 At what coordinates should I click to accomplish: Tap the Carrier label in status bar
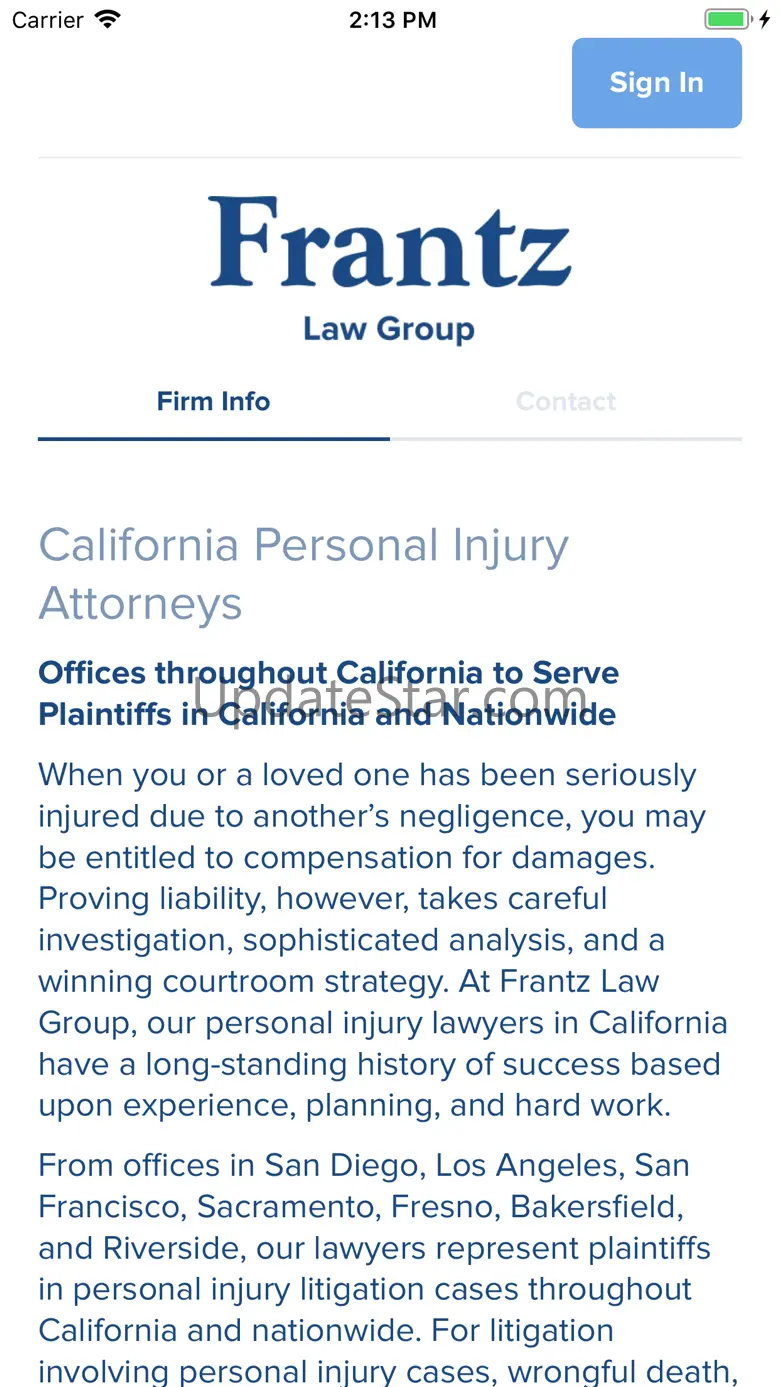47,20
